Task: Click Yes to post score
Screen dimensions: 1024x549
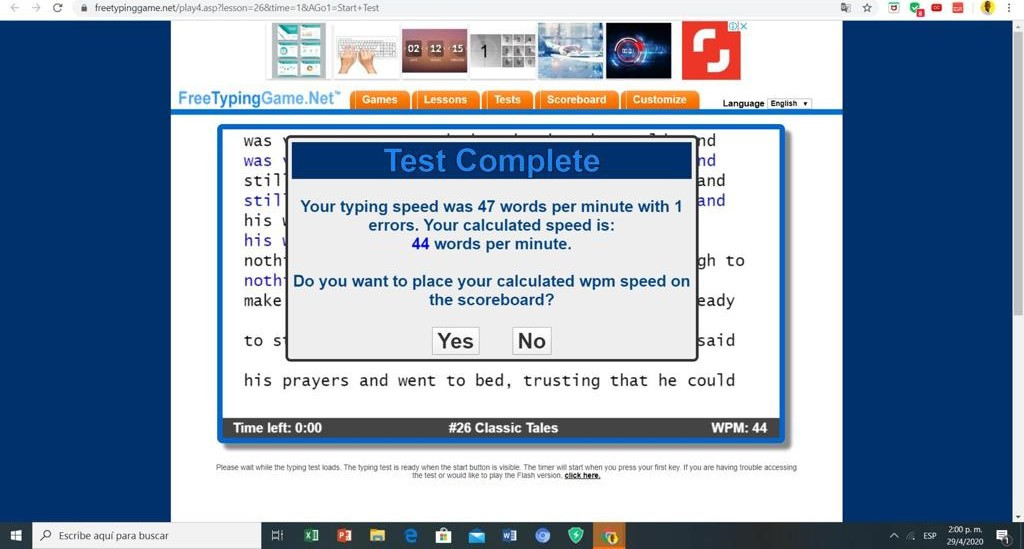Action: click(x=455, y=341)
